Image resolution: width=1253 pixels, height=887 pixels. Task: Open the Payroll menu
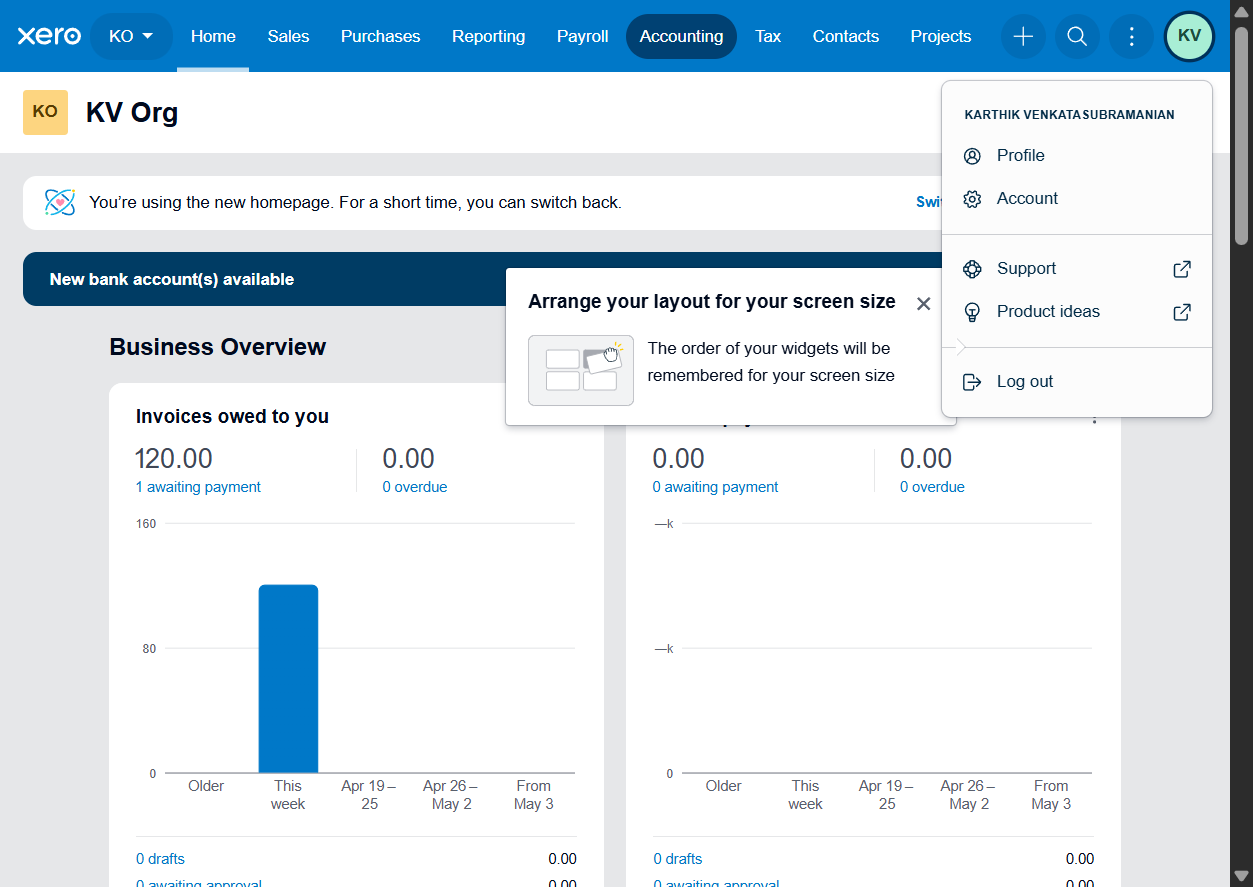[583, 36]
